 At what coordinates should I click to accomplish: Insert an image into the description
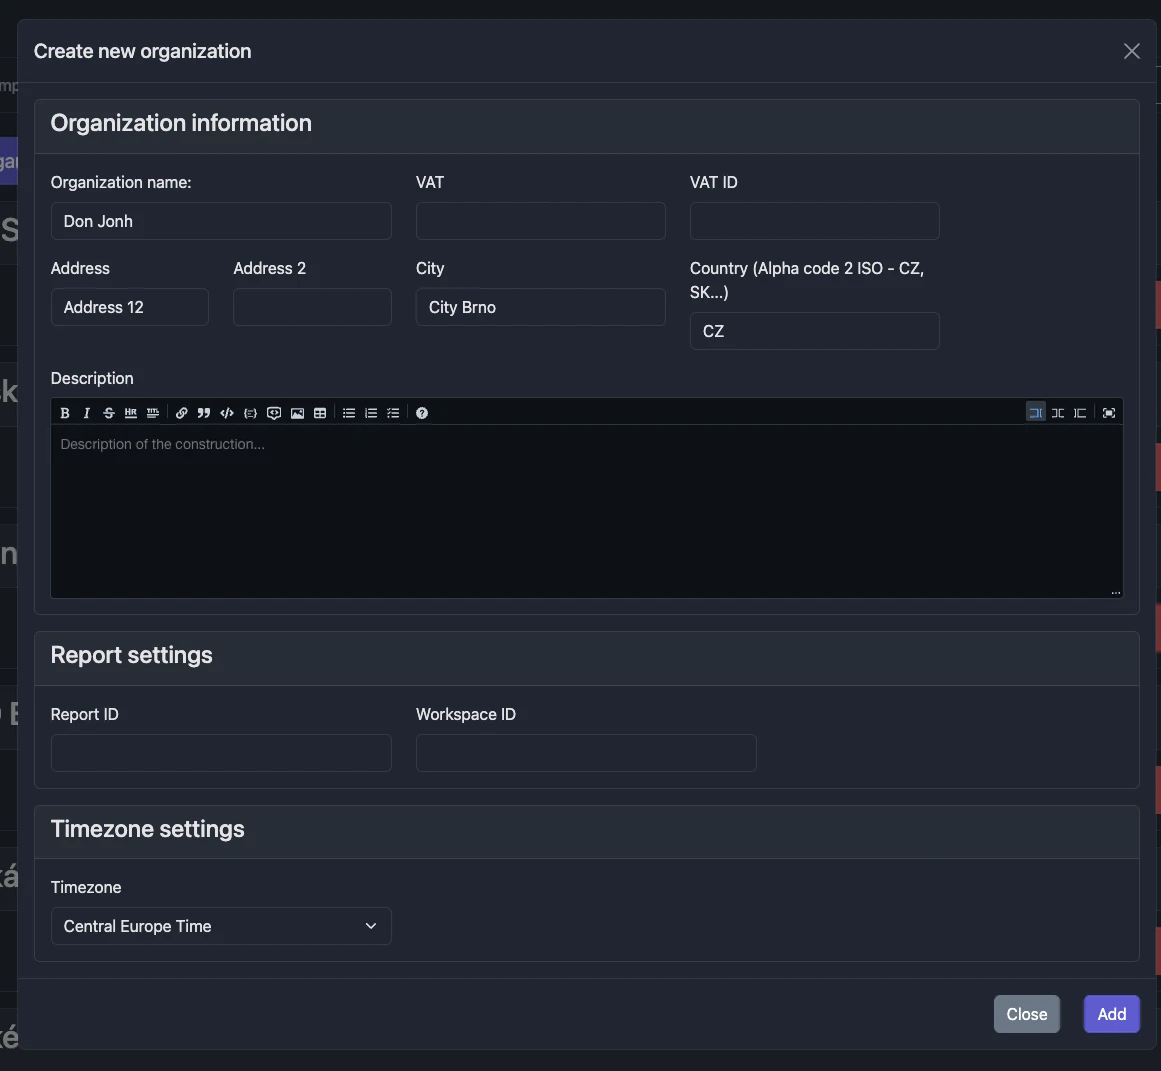[x=297, y=413]
